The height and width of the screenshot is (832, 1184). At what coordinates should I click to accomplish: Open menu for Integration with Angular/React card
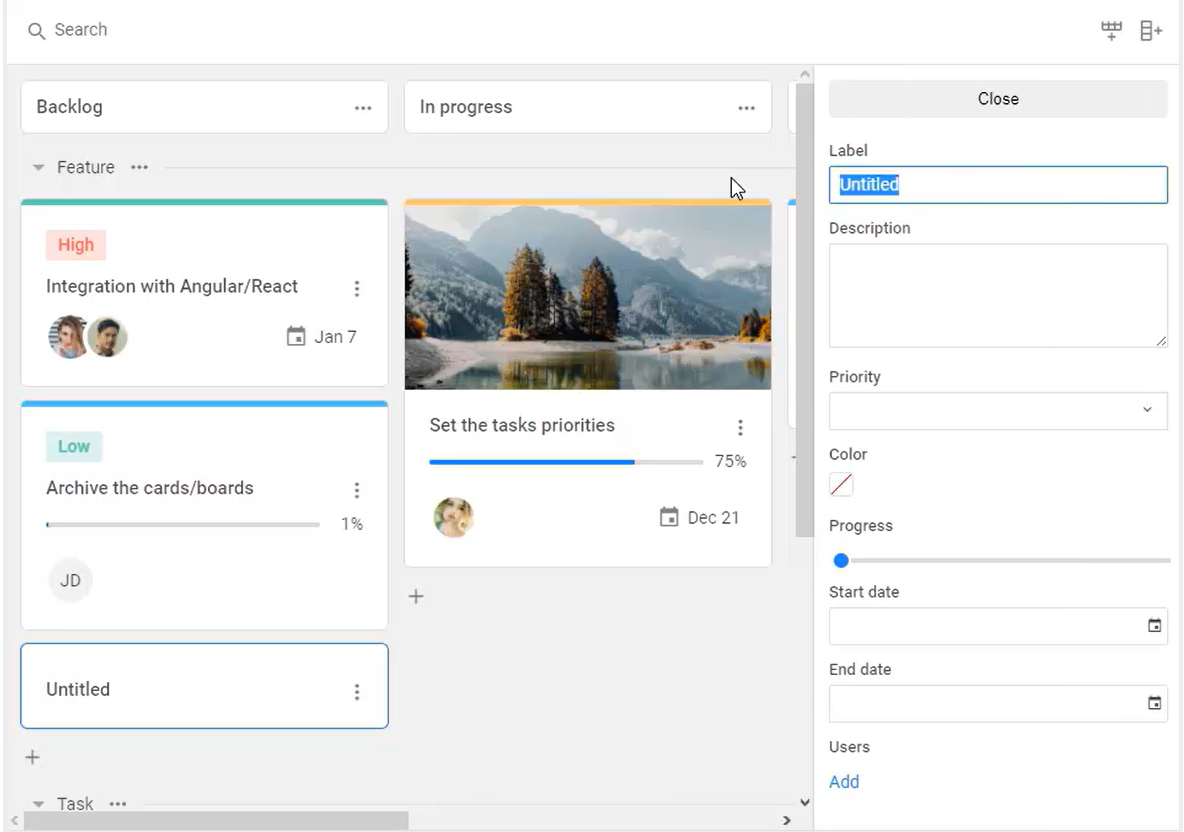point(356,288)
